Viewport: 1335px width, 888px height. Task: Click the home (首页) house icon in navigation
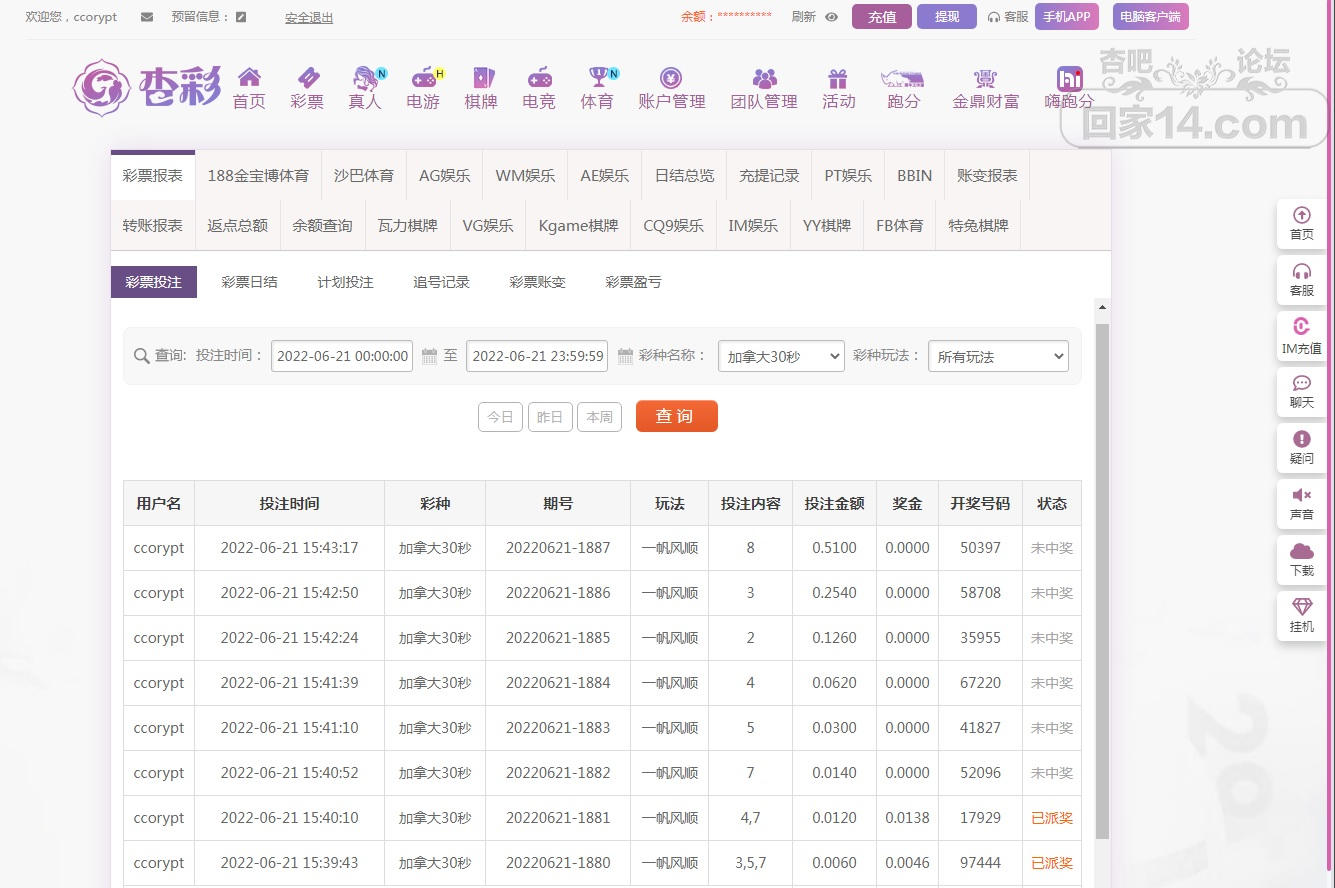click(249, 78)
